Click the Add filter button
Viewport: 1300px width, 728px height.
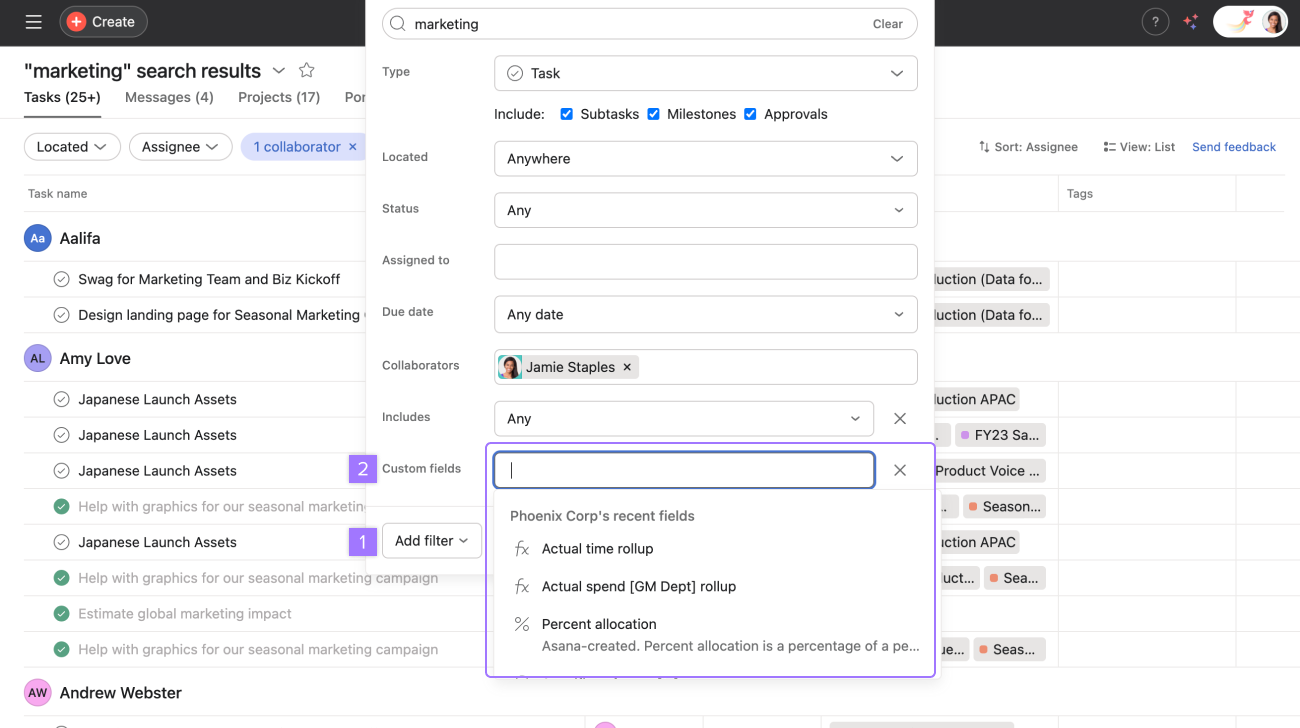(x=431, y=541)
